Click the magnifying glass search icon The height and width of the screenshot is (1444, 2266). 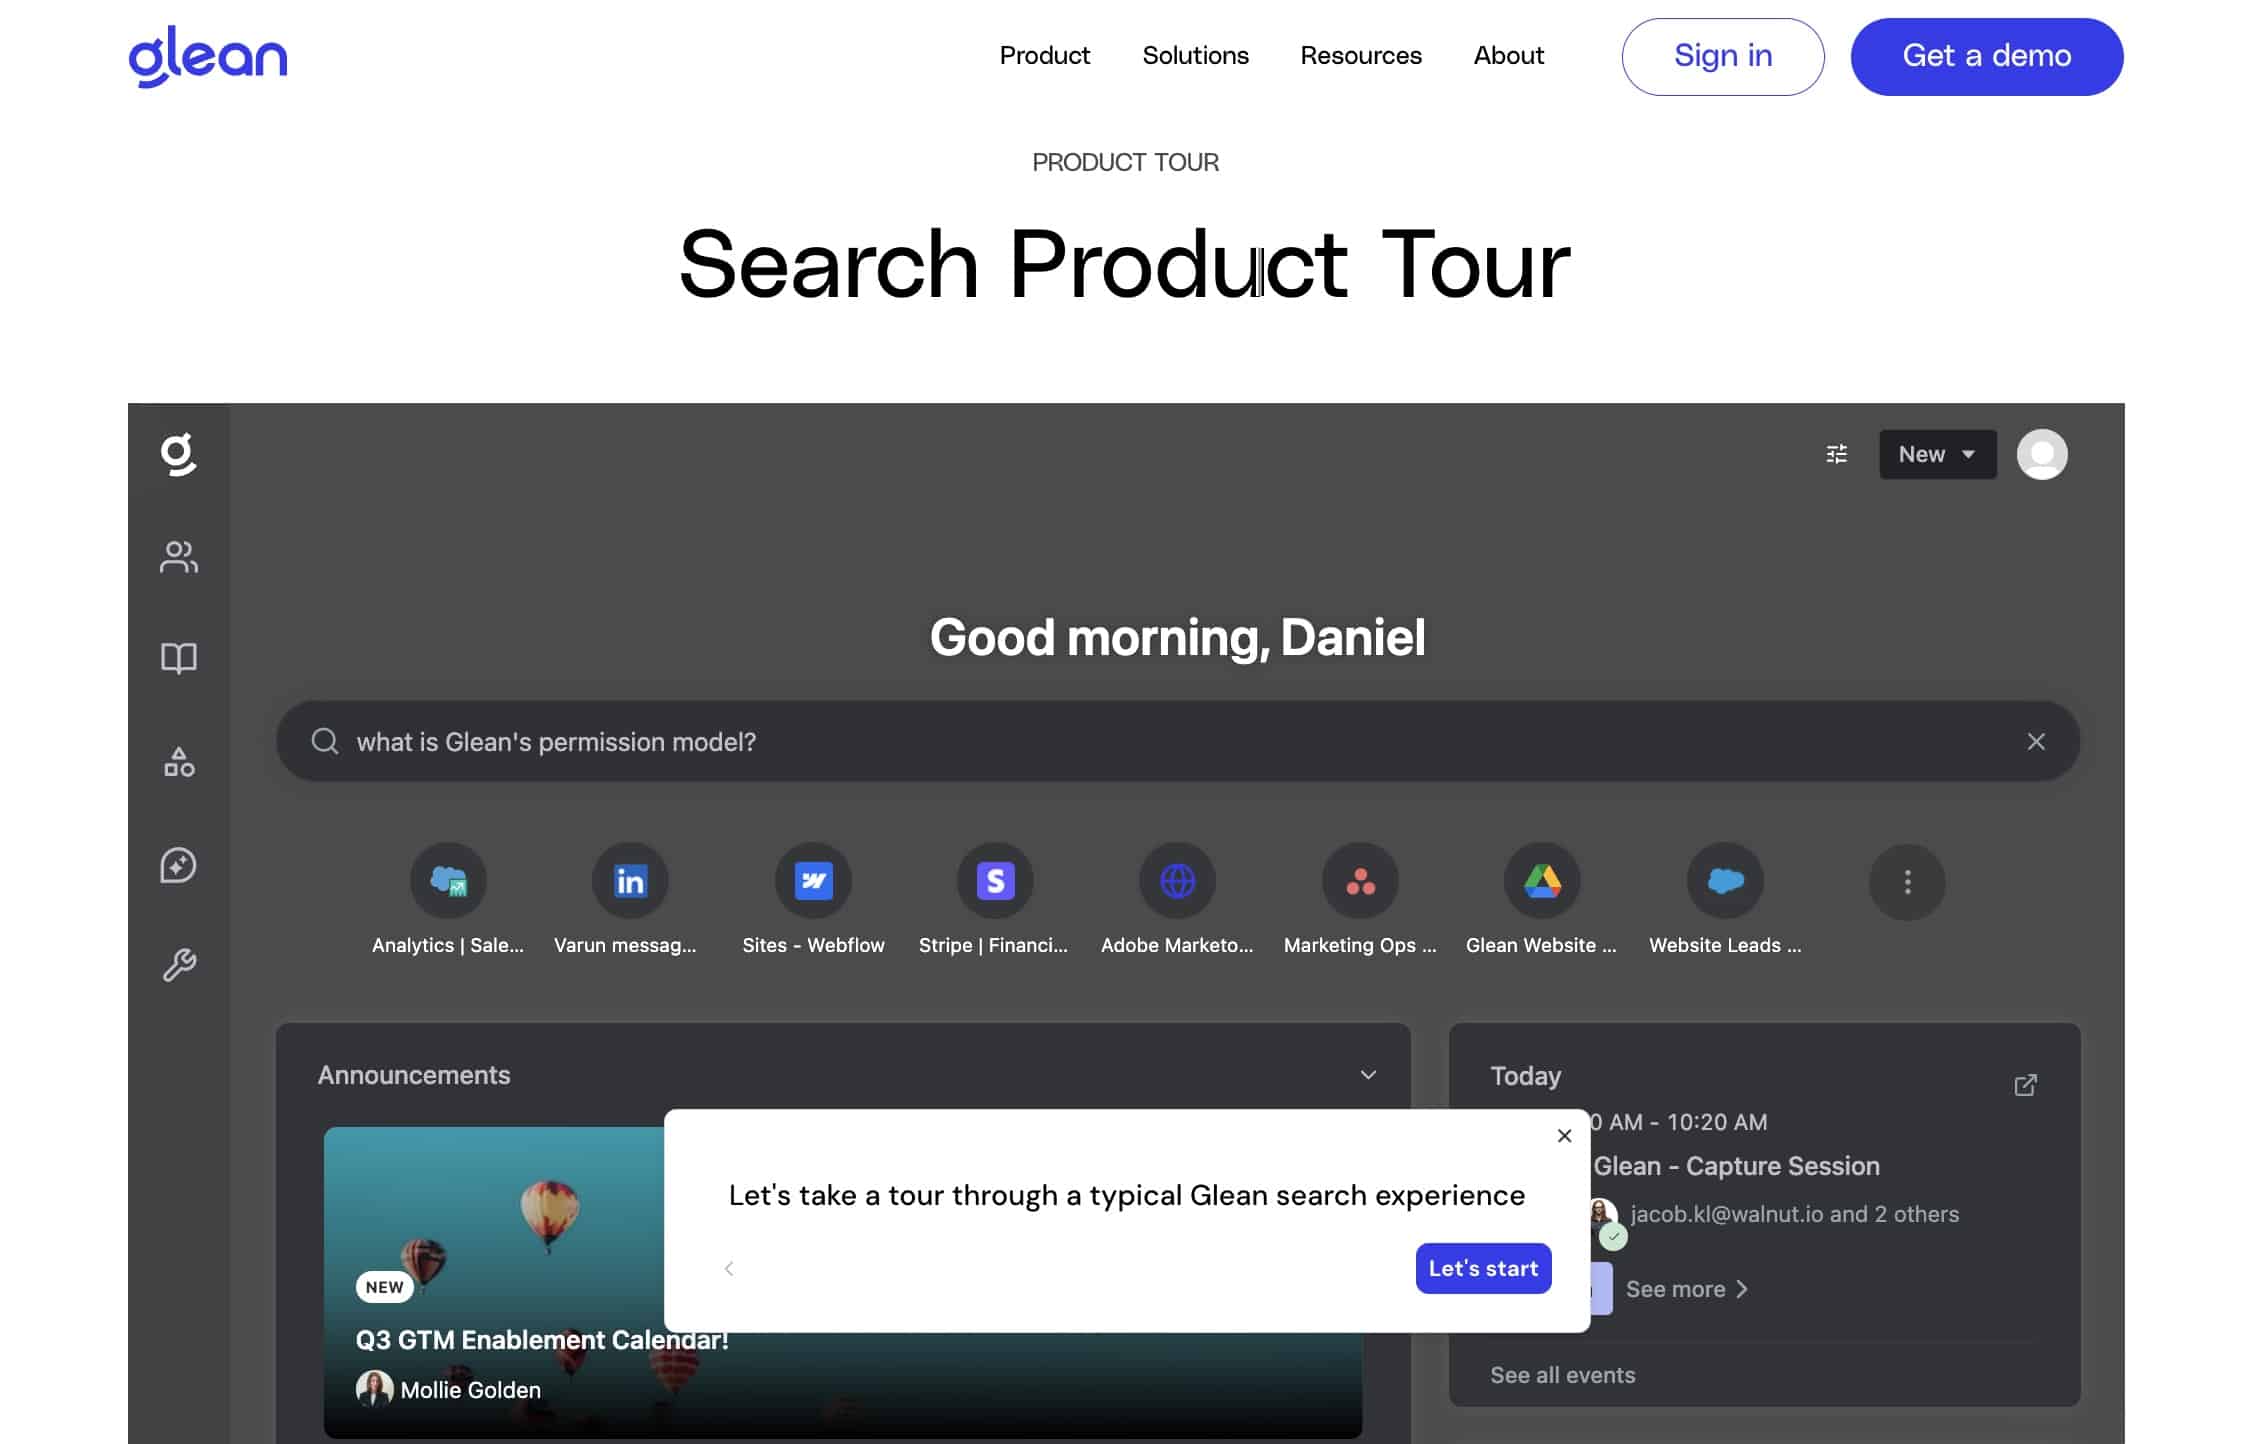click(x=324, y=741)
